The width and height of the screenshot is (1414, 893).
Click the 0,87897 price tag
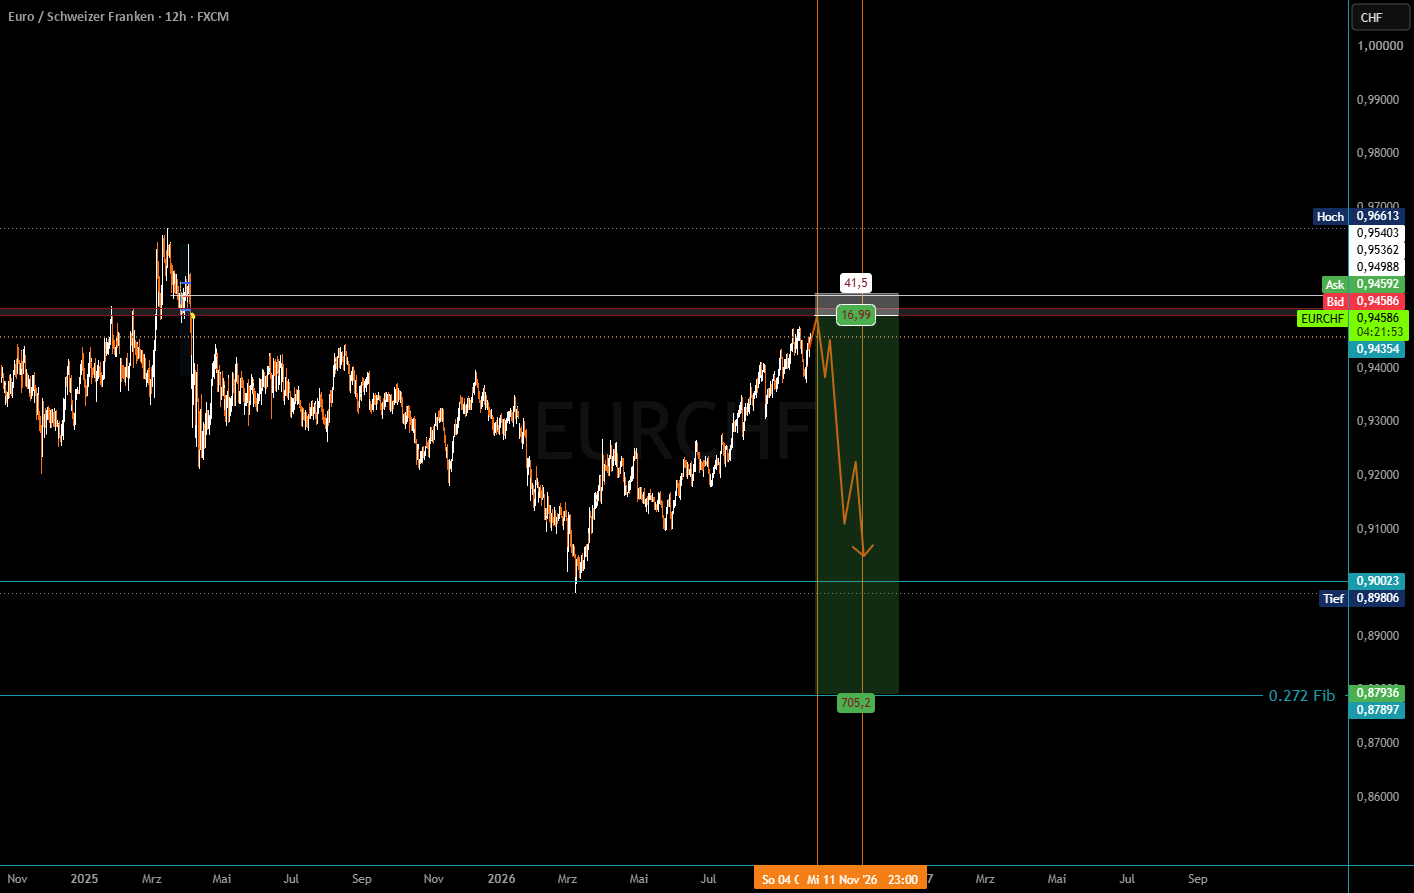1378,710
